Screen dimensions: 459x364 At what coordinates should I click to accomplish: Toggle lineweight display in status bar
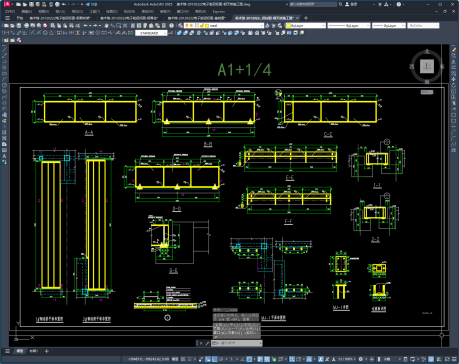click(260, 359)
